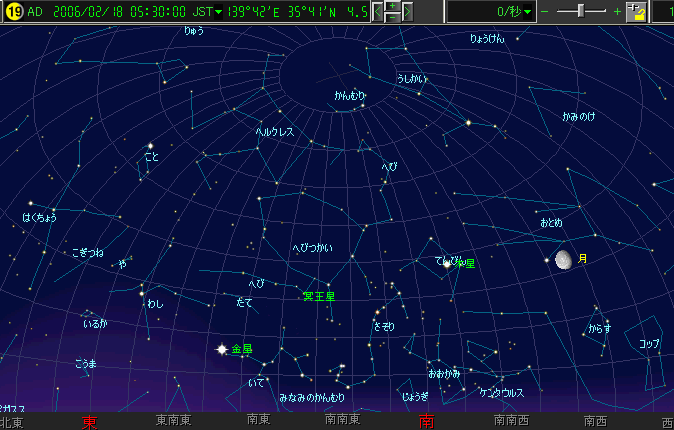Click the red South (南) compass marker
This screenshot has width=674, height=430.
tap(427, 421)
